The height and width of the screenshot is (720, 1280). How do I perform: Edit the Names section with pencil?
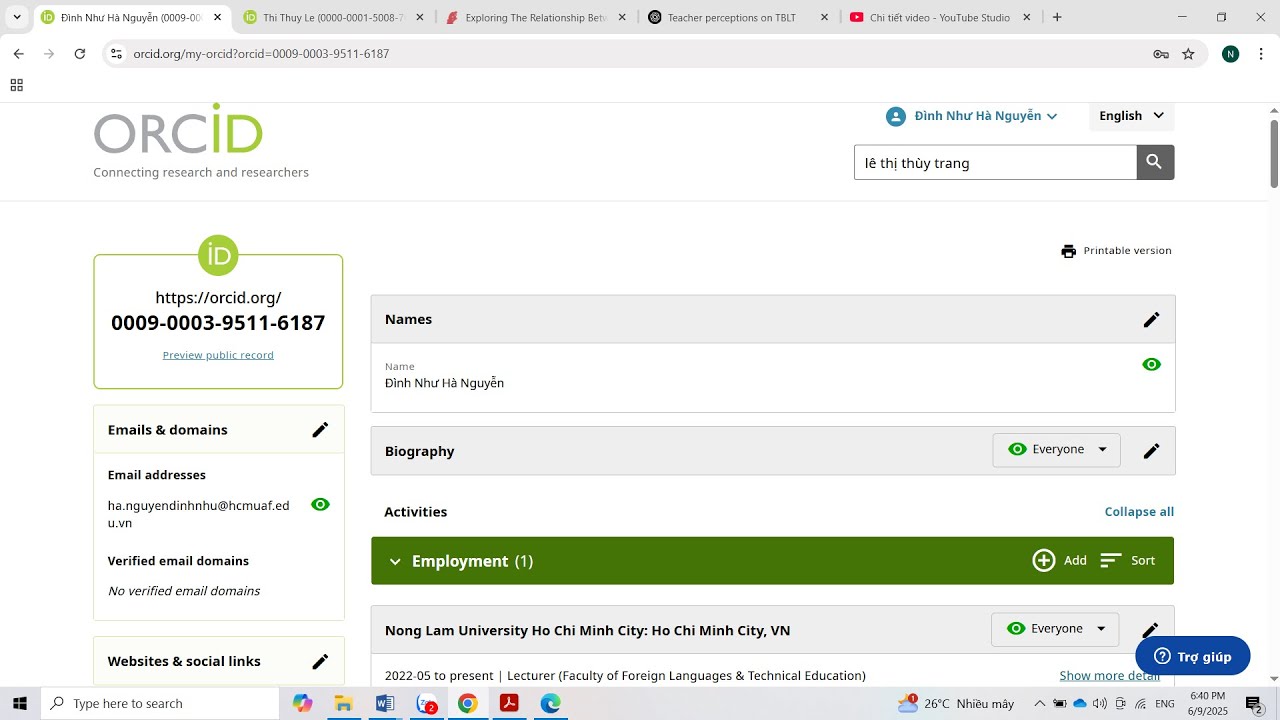click(1151, 320)
